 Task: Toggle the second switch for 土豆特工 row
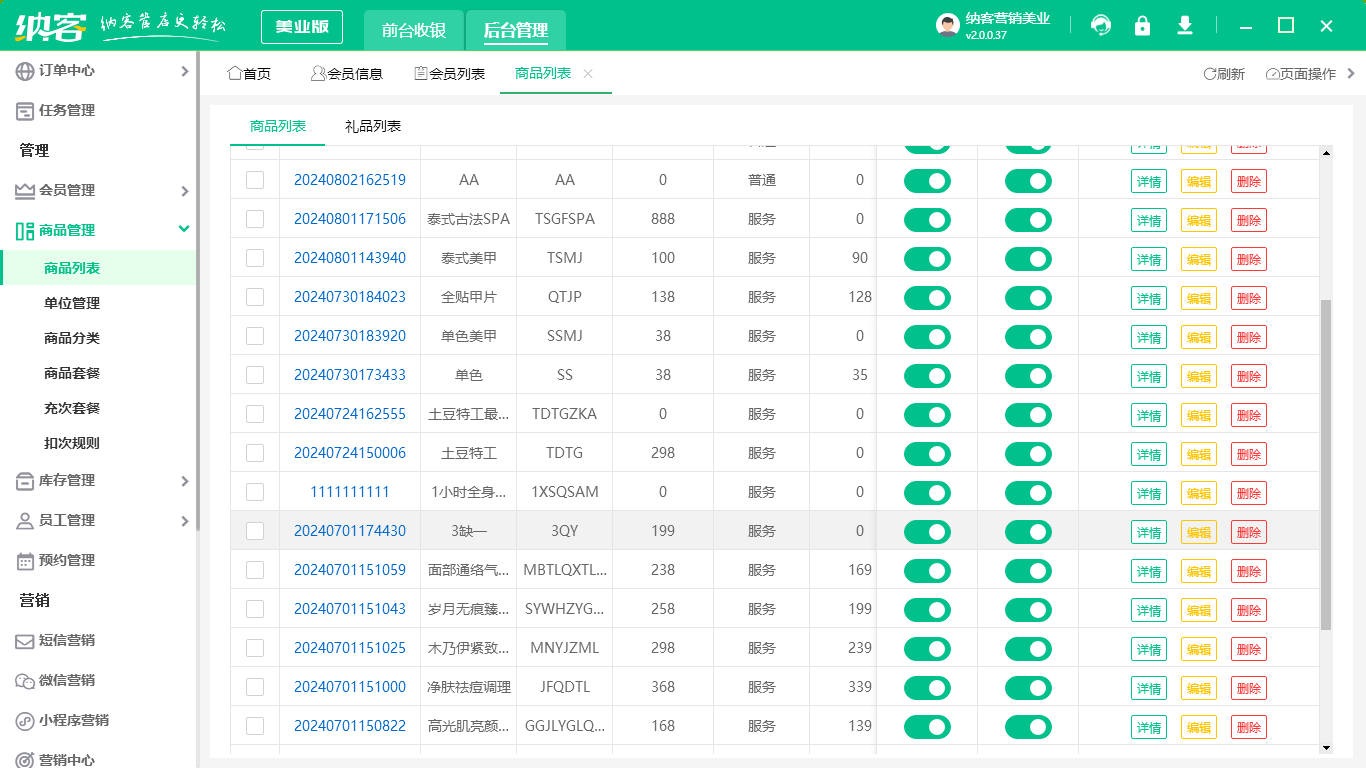pyautogui.click(x=1028, y=454)
